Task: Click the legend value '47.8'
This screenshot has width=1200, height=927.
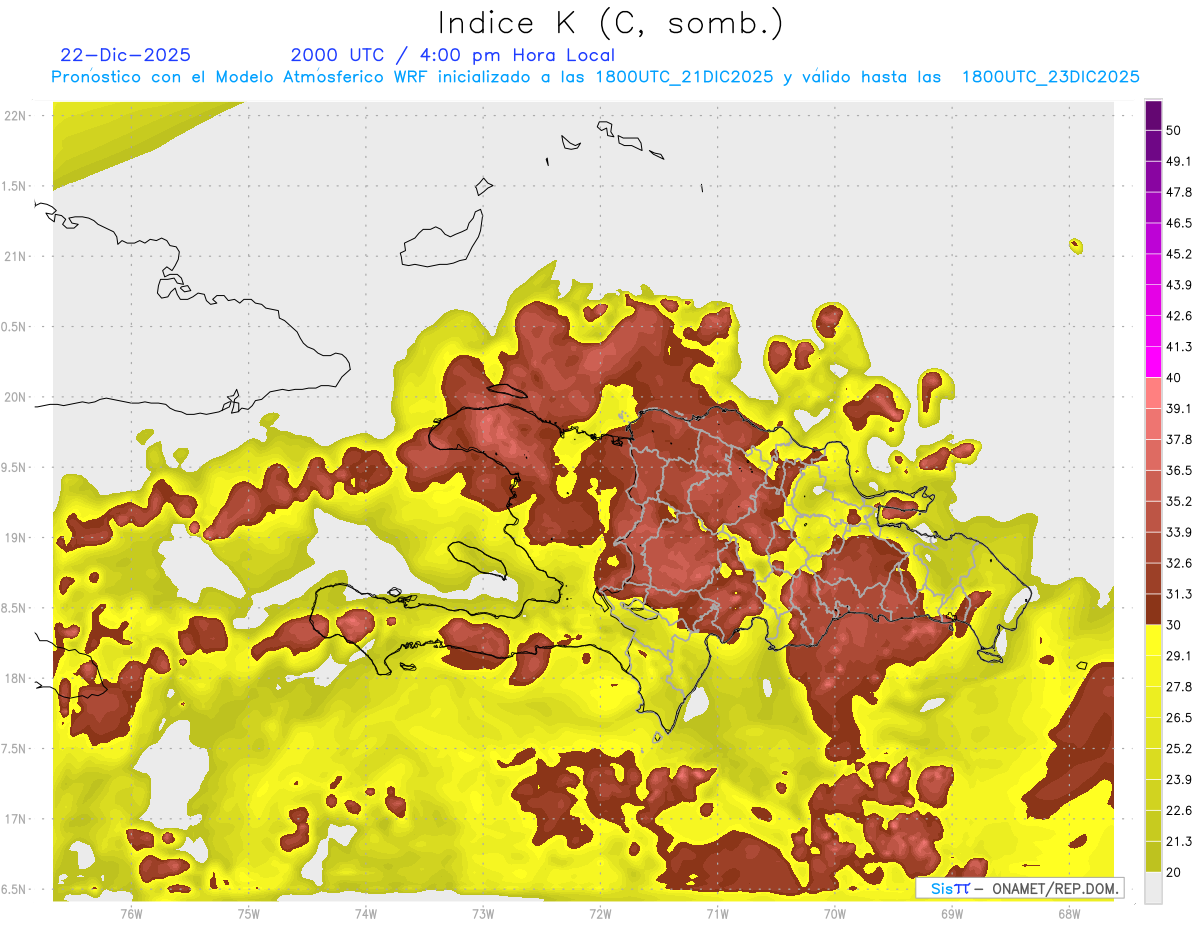Action: pyautogui.click(x=1179, y=192)
